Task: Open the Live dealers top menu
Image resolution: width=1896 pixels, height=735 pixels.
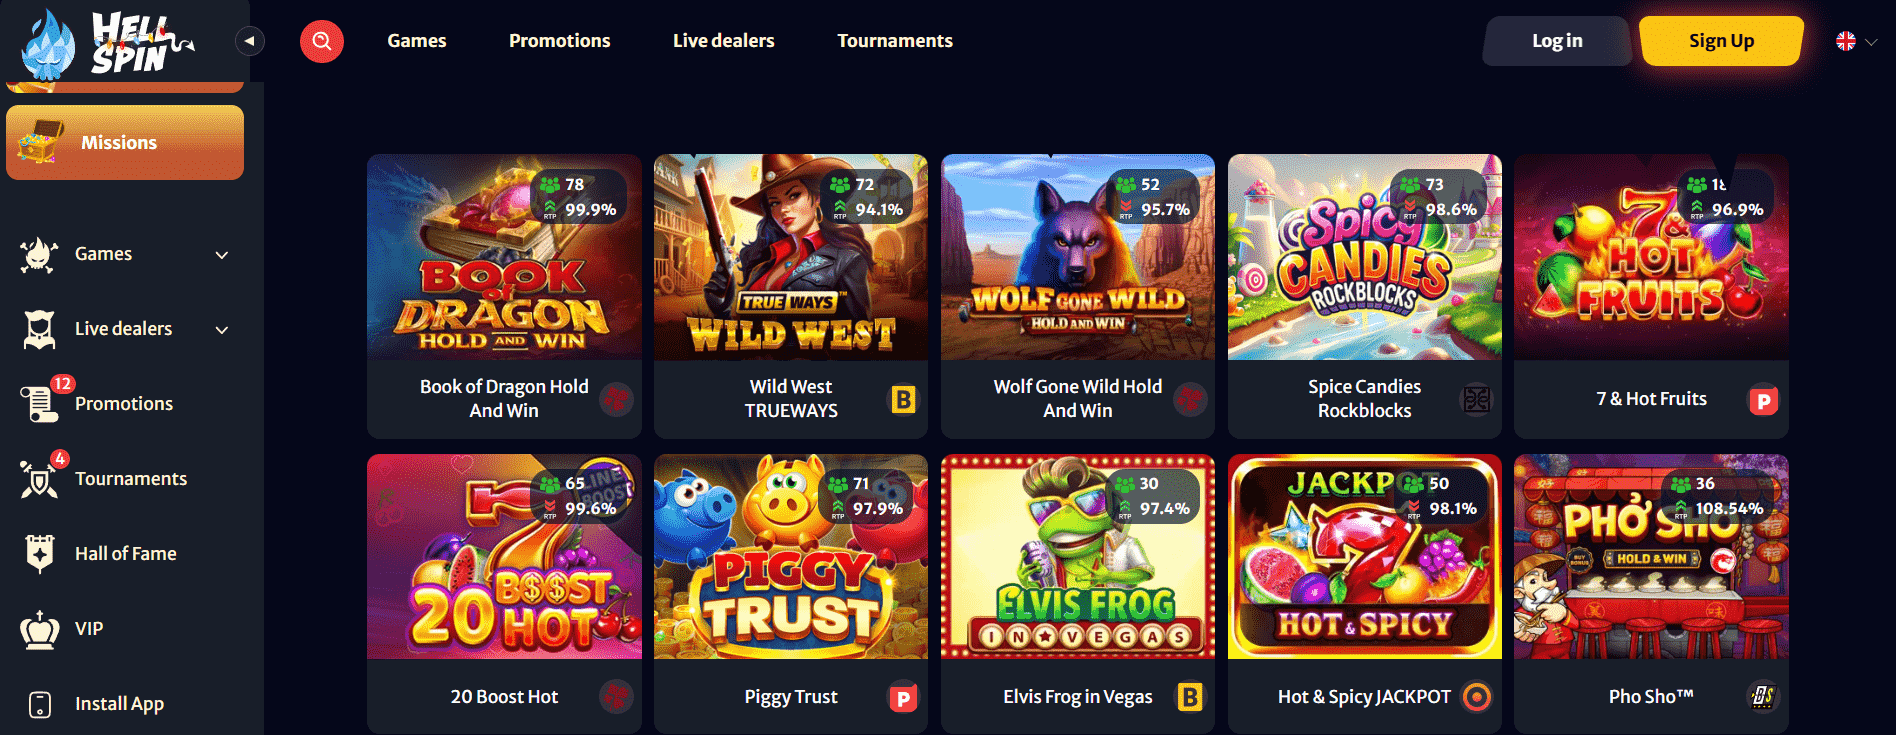Action: coord(724,41)
